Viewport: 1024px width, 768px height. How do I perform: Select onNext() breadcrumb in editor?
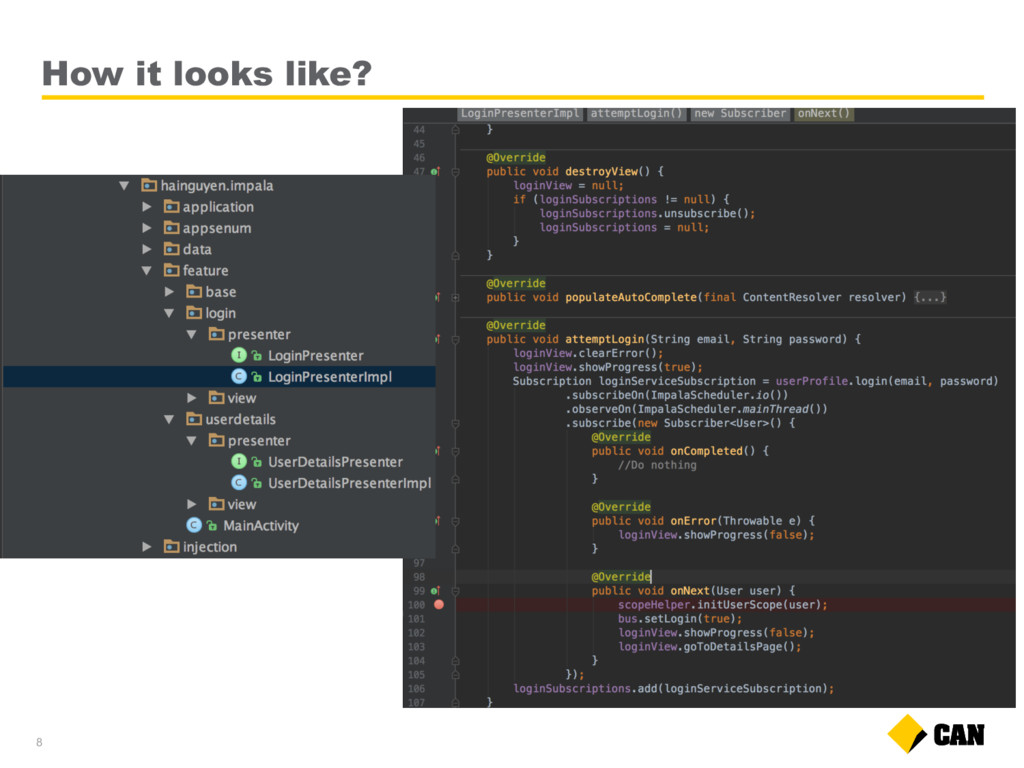click(x=824, y=114)
